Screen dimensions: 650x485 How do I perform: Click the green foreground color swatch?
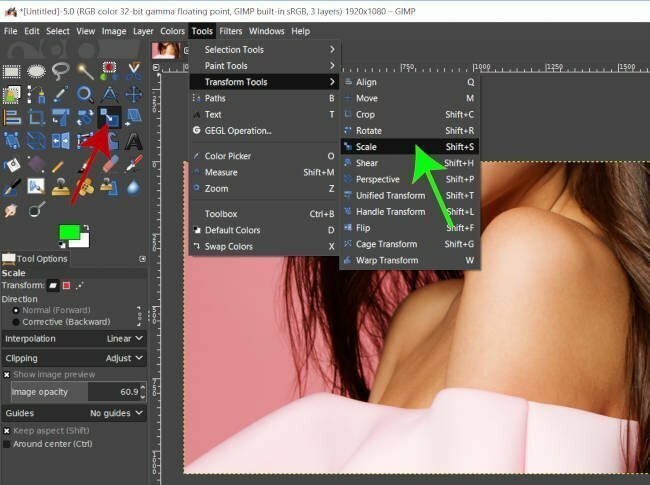click(69, 232)
